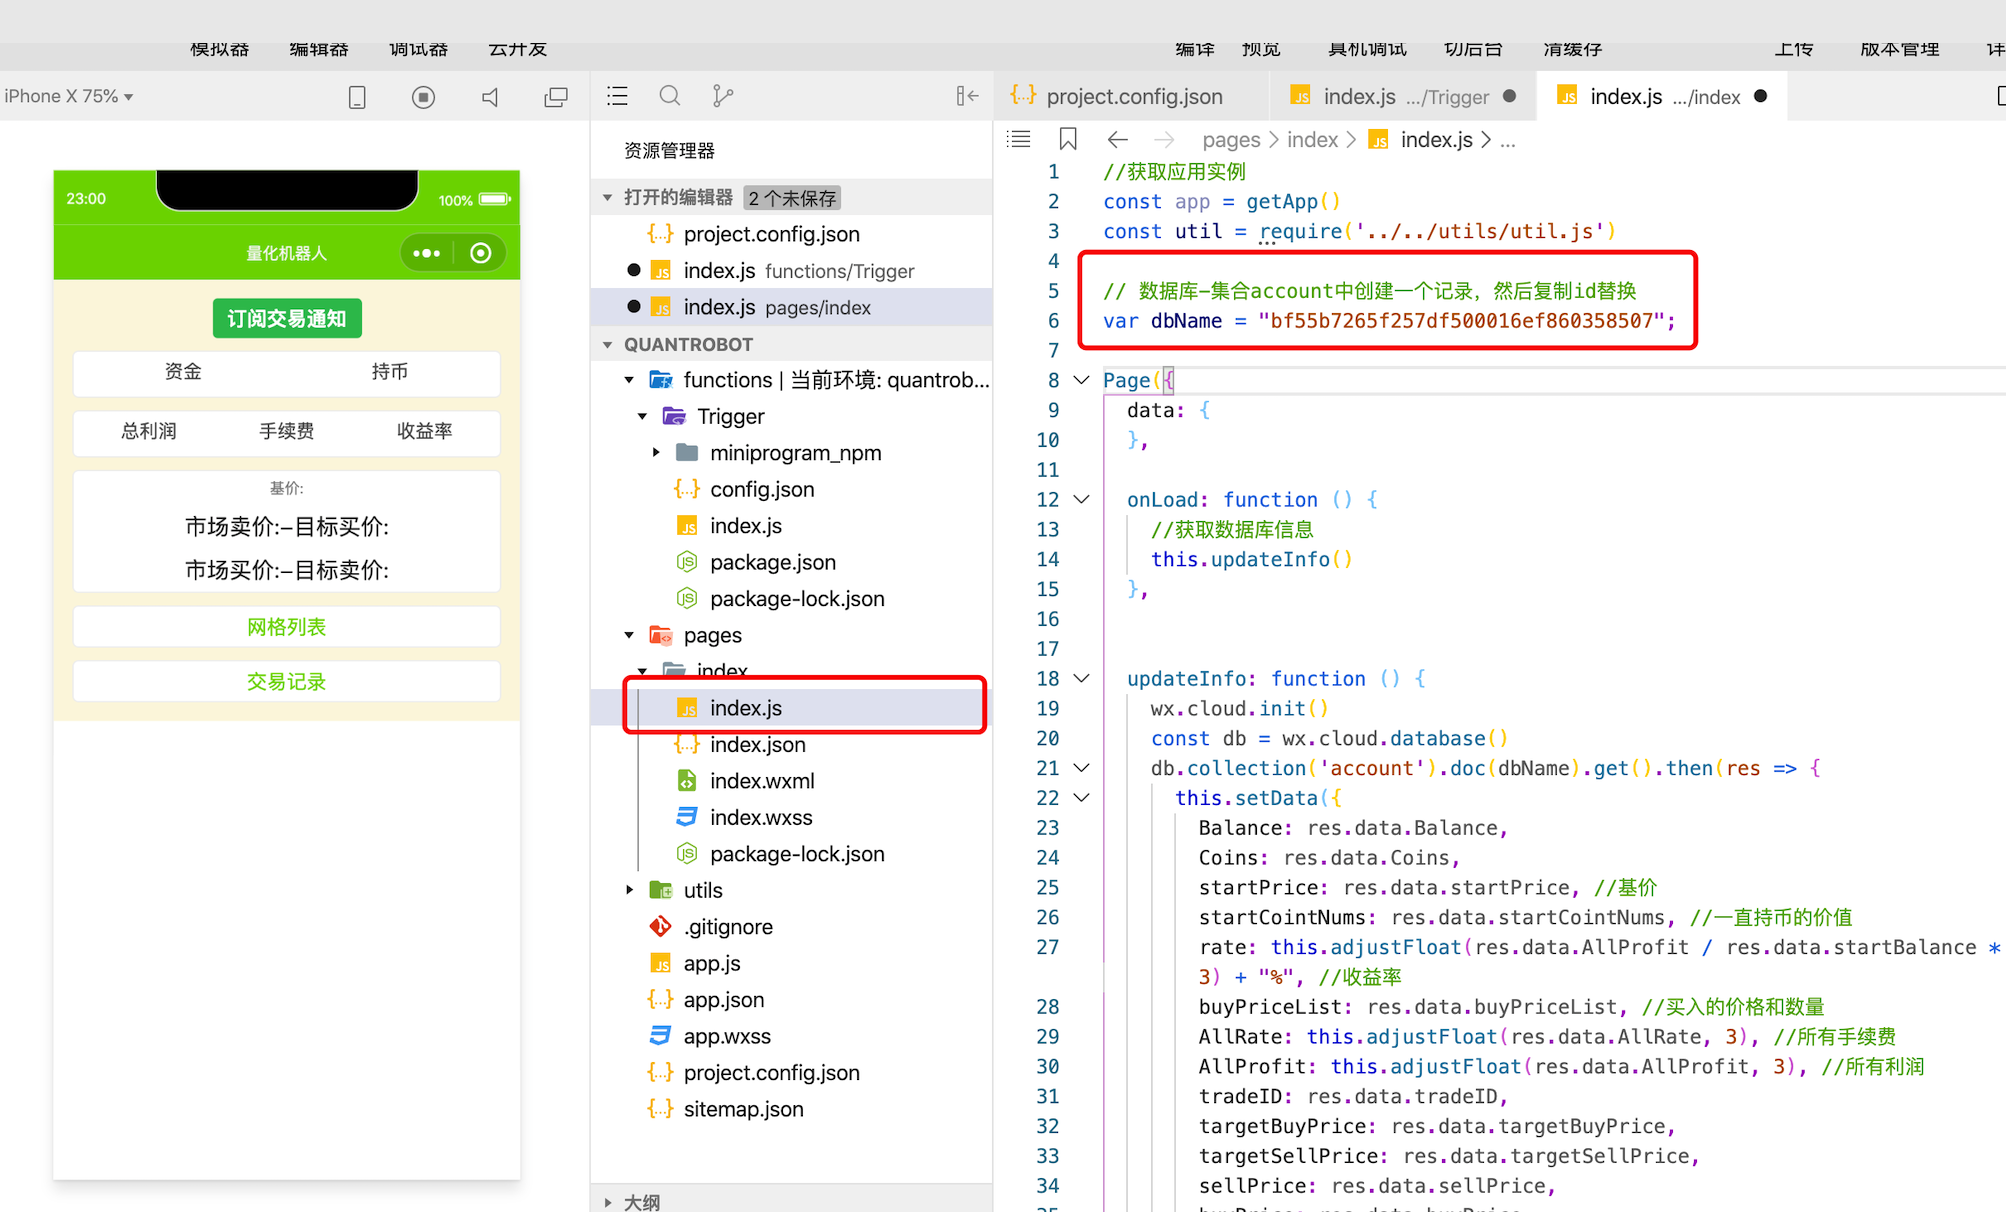Viewport: 2006px width, 1212px height.
Task: Open the search icon in sidebar
Action: [x=670, y=96]
